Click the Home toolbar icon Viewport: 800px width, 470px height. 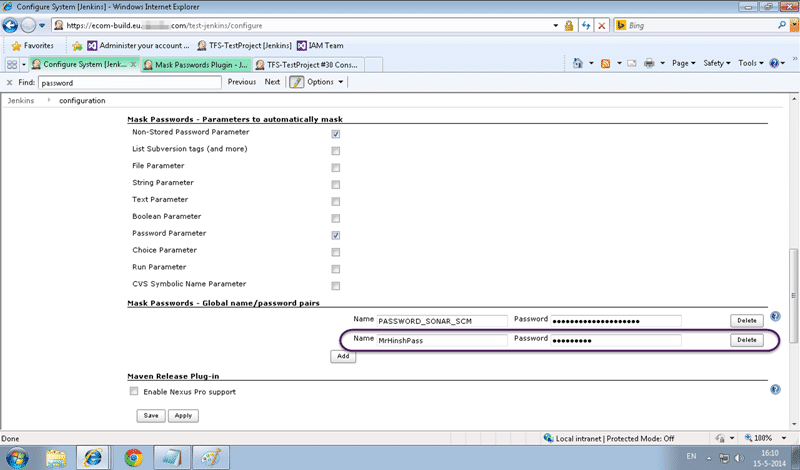click(578, 63)
